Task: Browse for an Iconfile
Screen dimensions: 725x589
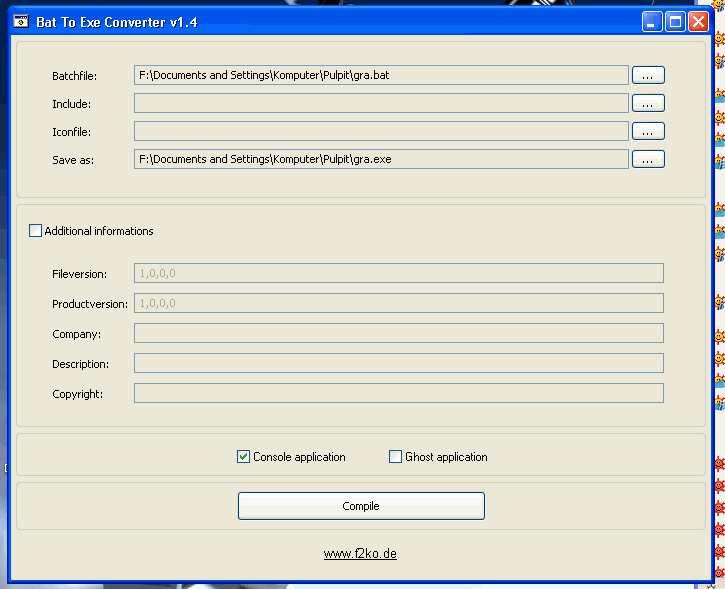Action: pyautogui.click(x=648, y=131)
